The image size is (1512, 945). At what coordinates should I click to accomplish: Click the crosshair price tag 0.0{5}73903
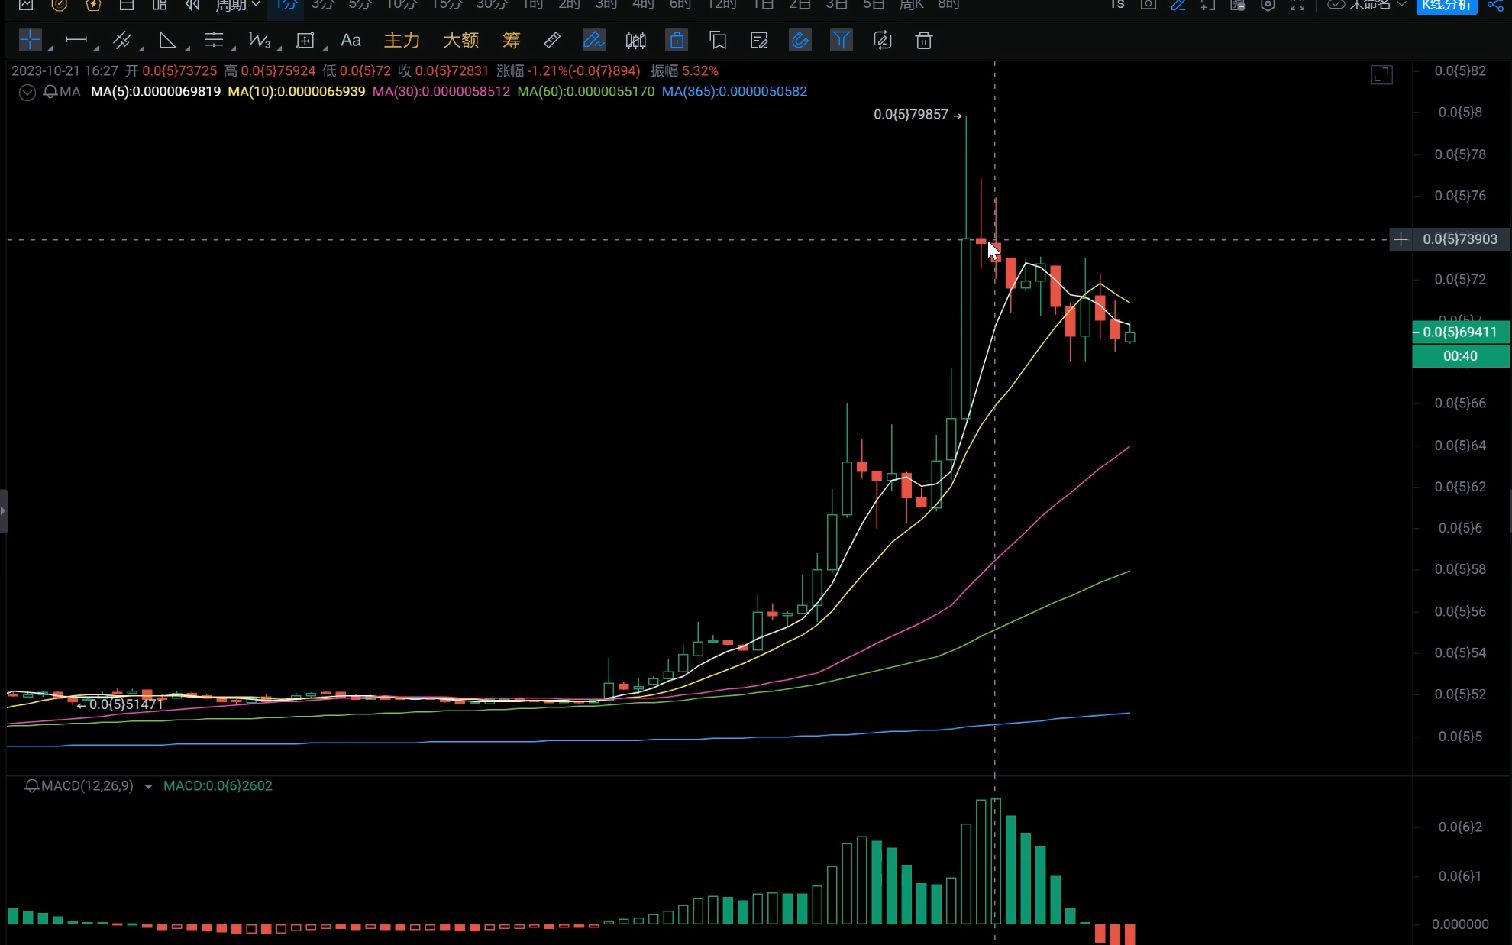pos(1460,239)
